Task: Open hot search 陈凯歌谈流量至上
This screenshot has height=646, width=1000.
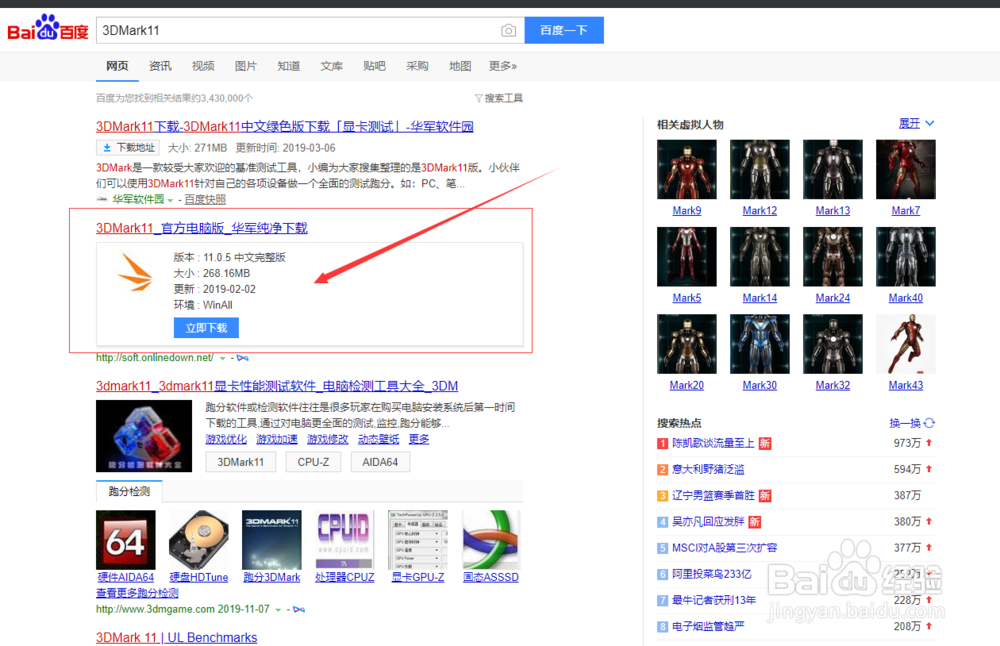Action: (x=713, y=443)
